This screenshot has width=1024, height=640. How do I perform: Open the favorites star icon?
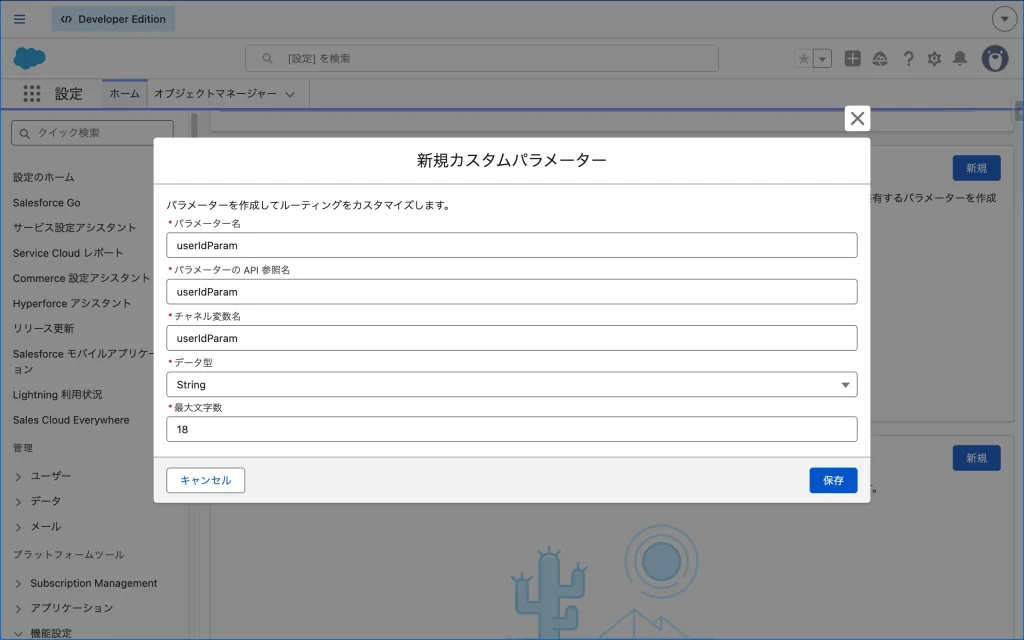(x=804, y=59)
